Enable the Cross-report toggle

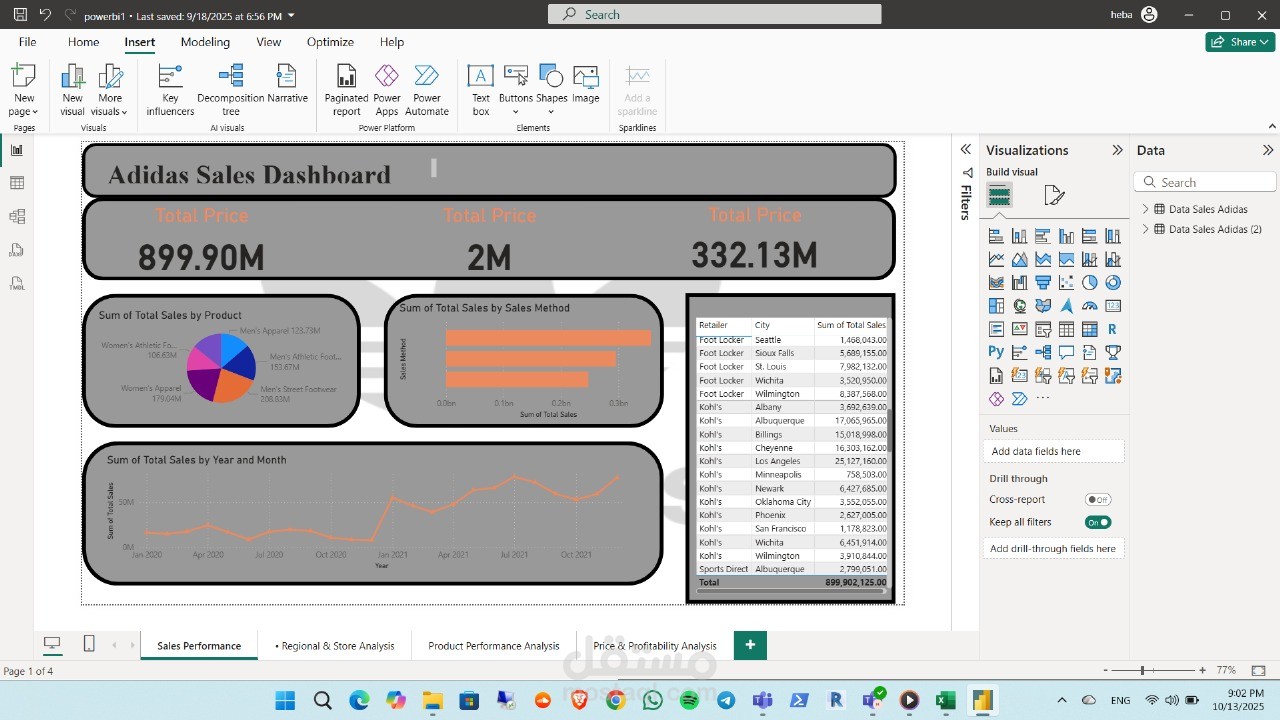pyautogui.click(x=1098, y=499)
